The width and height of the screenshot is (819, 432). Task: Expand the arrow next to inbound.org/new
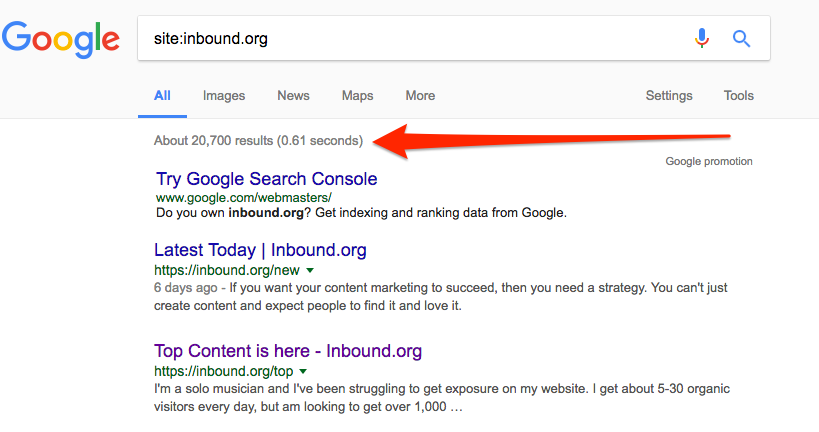310,271
